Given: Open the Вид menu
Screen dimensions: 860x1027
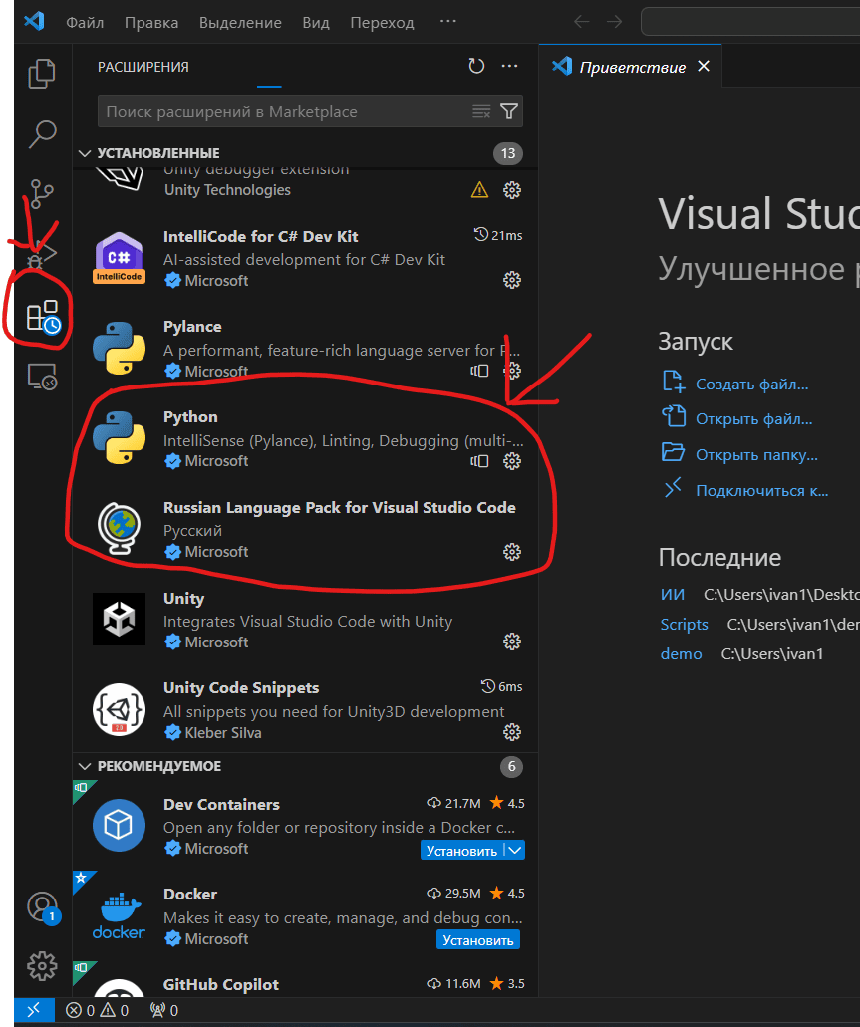Looking at the screenshot, I should [x=316, y=22].
